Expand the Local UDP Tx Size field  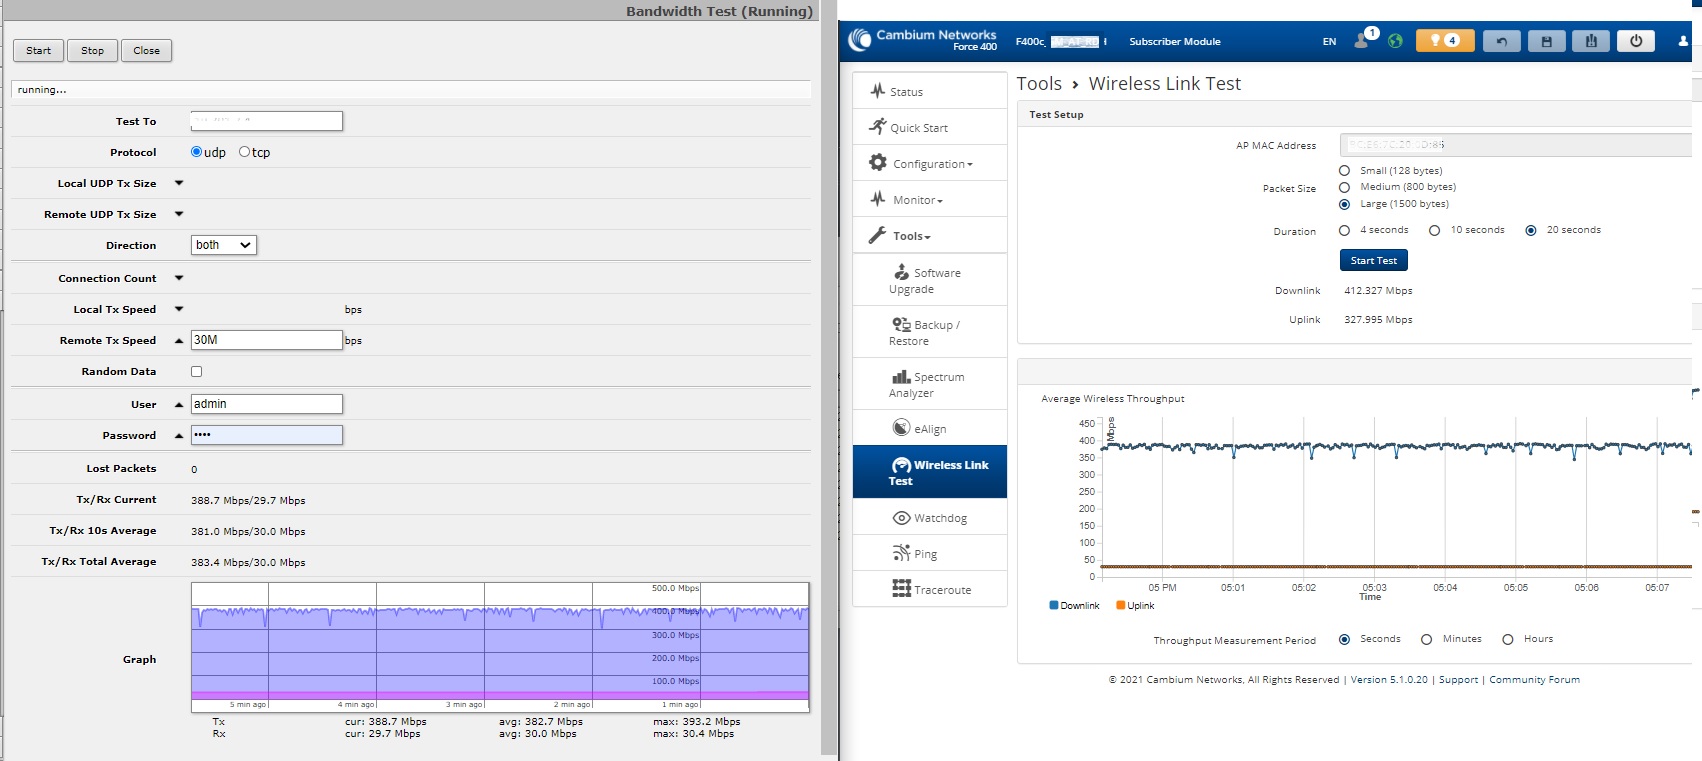(x=179, y=183)
